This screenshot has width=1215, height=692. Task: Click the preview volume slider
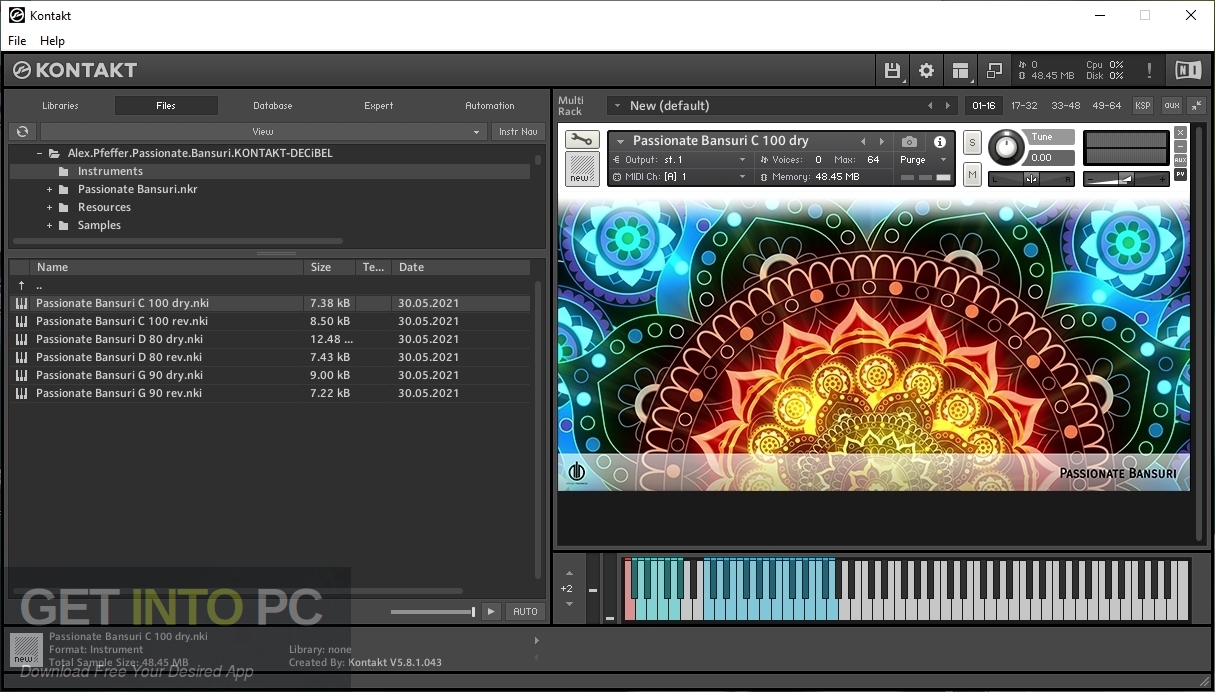[432, 612]
